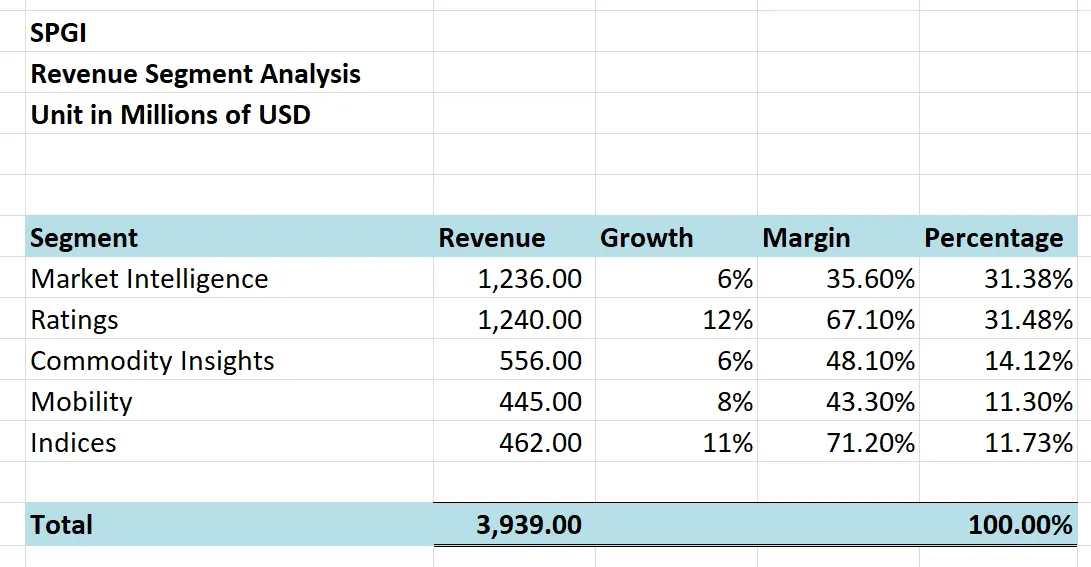
Task: Click the Ratings margin value 67.10%
Action: pos(870,320)
